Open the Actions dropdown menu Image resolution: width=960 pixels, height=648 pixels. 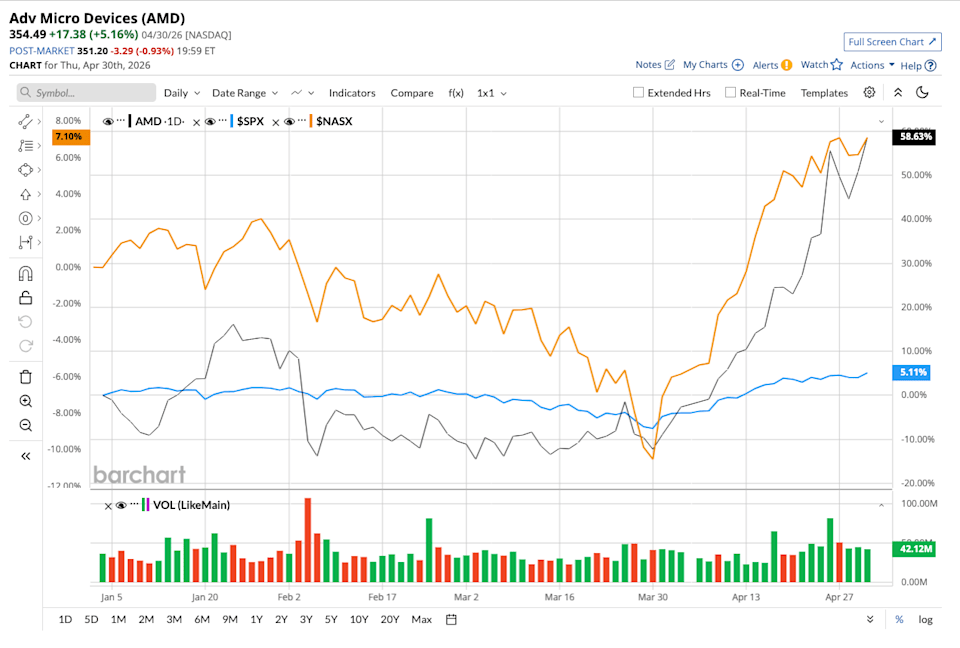click(872, 65)
